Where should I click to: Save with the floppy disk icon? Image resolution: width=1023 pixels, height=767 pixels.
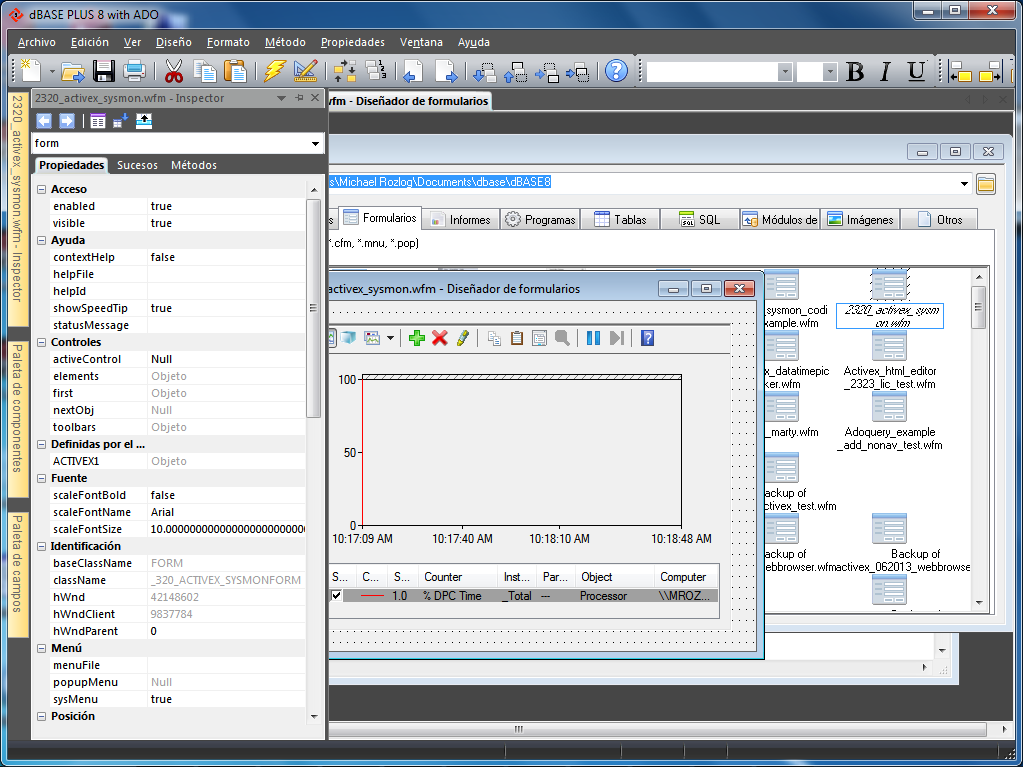[104, 70]
